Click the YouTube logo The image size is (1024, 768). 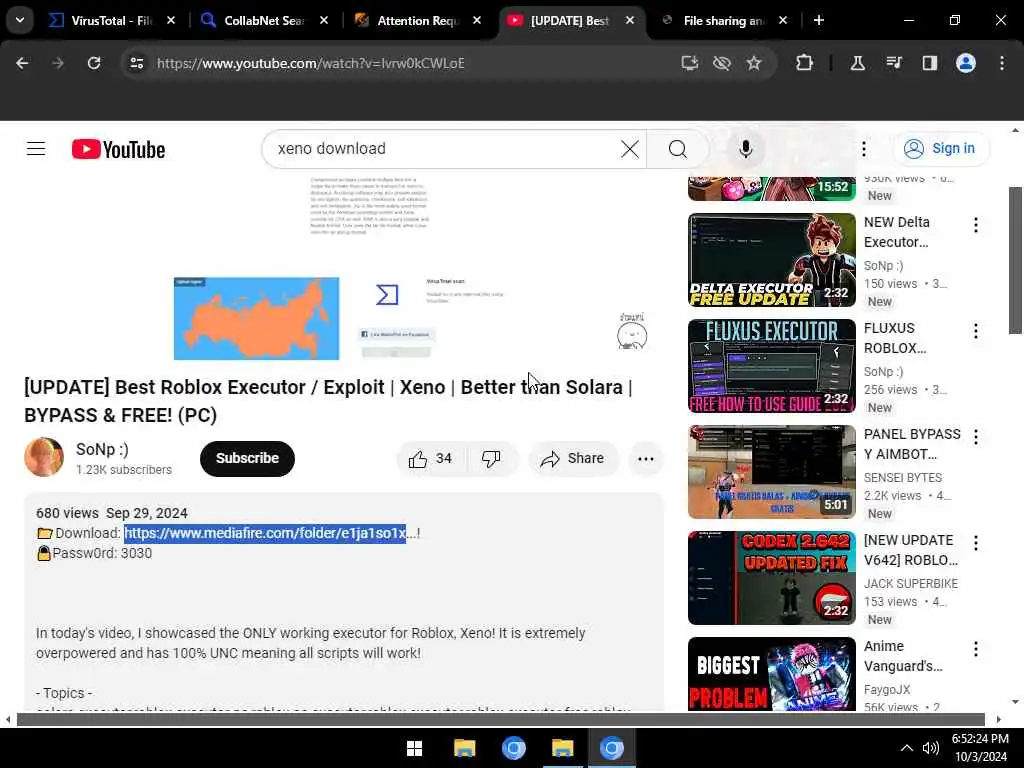pos(118,150)
